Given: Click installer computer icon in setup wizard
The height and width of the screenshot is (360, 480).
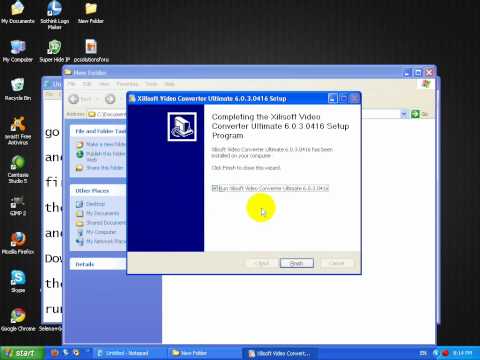Looking at the screenshot, I should 182,127.
